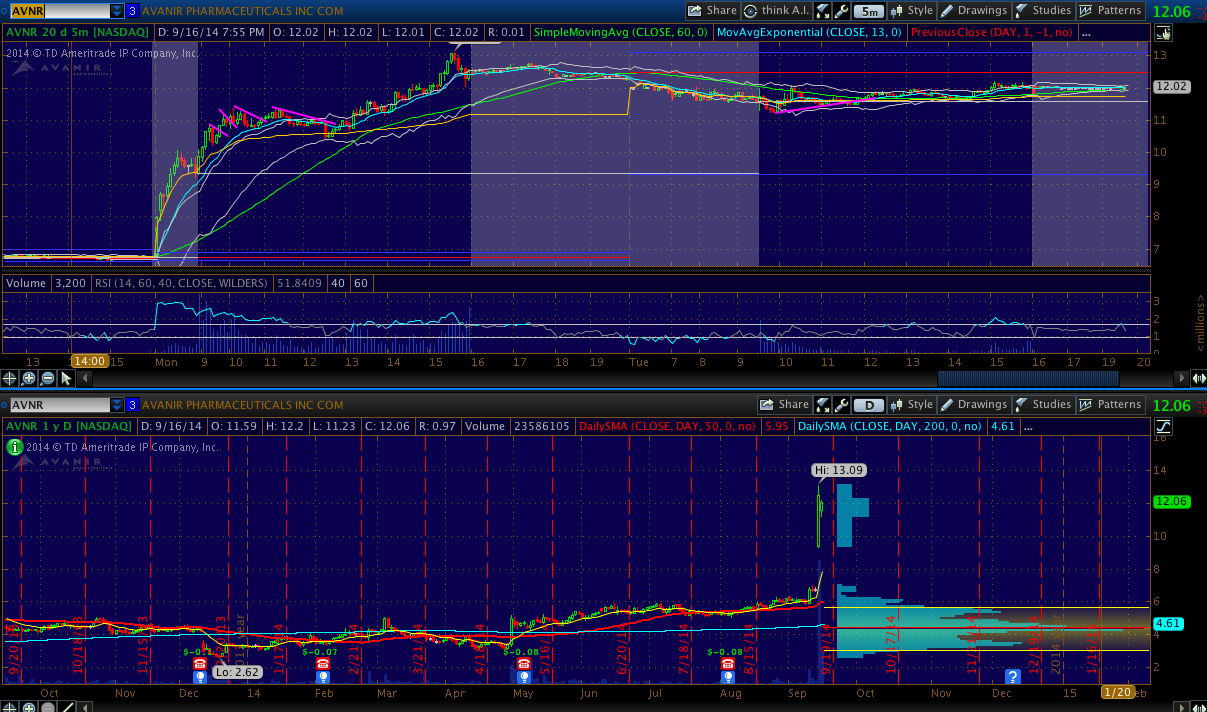Expand hidden studies via the ellipsis in top chart
1207x712 pixels.
[x=1087, y=32]
